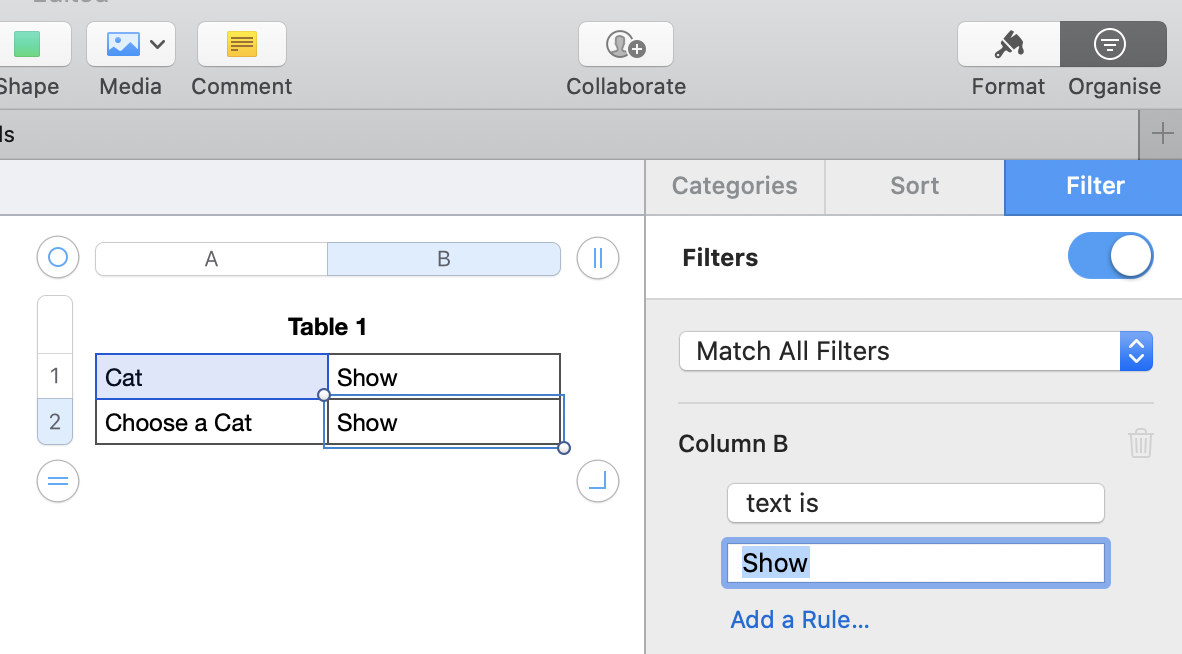Image resolution: width=1182 pixels, height=654 pixels.
Task: Toggle the Organise sidebar button
Action: coord(1113,45)
